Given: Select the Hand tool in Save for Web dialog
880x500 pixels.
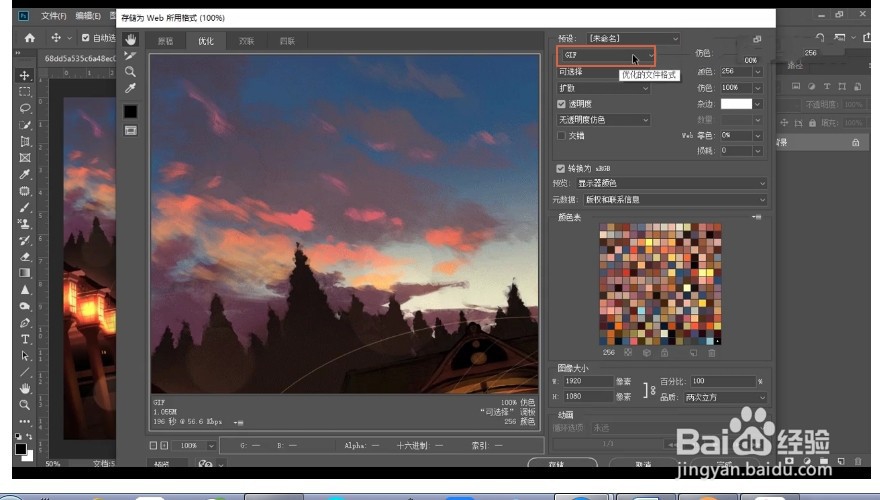Looking at the screenshot, I should click(130, 39).
